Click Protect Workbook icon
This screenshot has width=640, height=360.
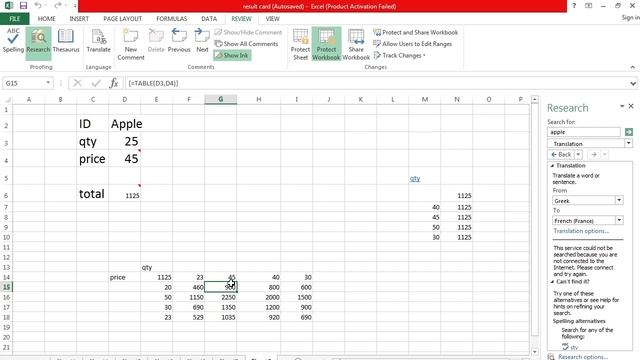click(326, 44)
